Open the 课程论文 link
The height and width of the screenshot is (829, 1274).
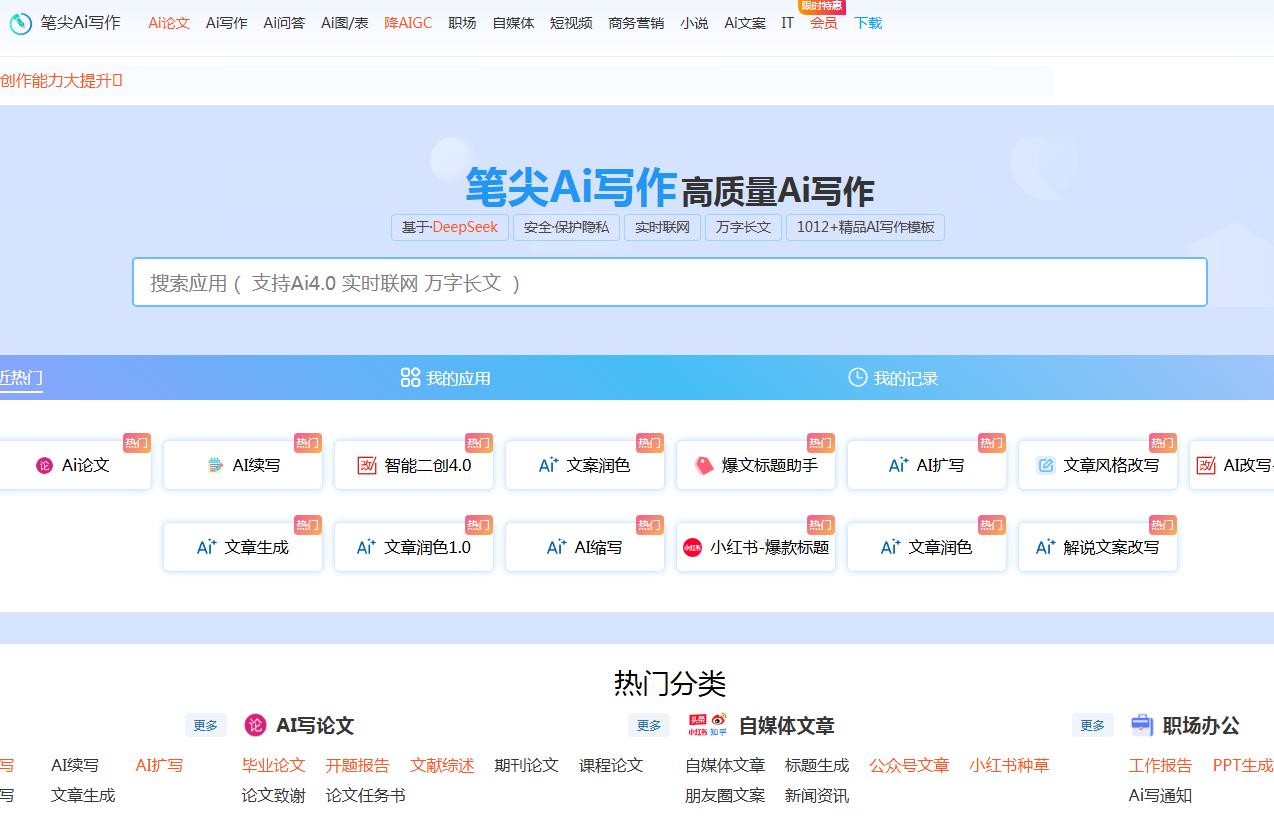point(611,765)
